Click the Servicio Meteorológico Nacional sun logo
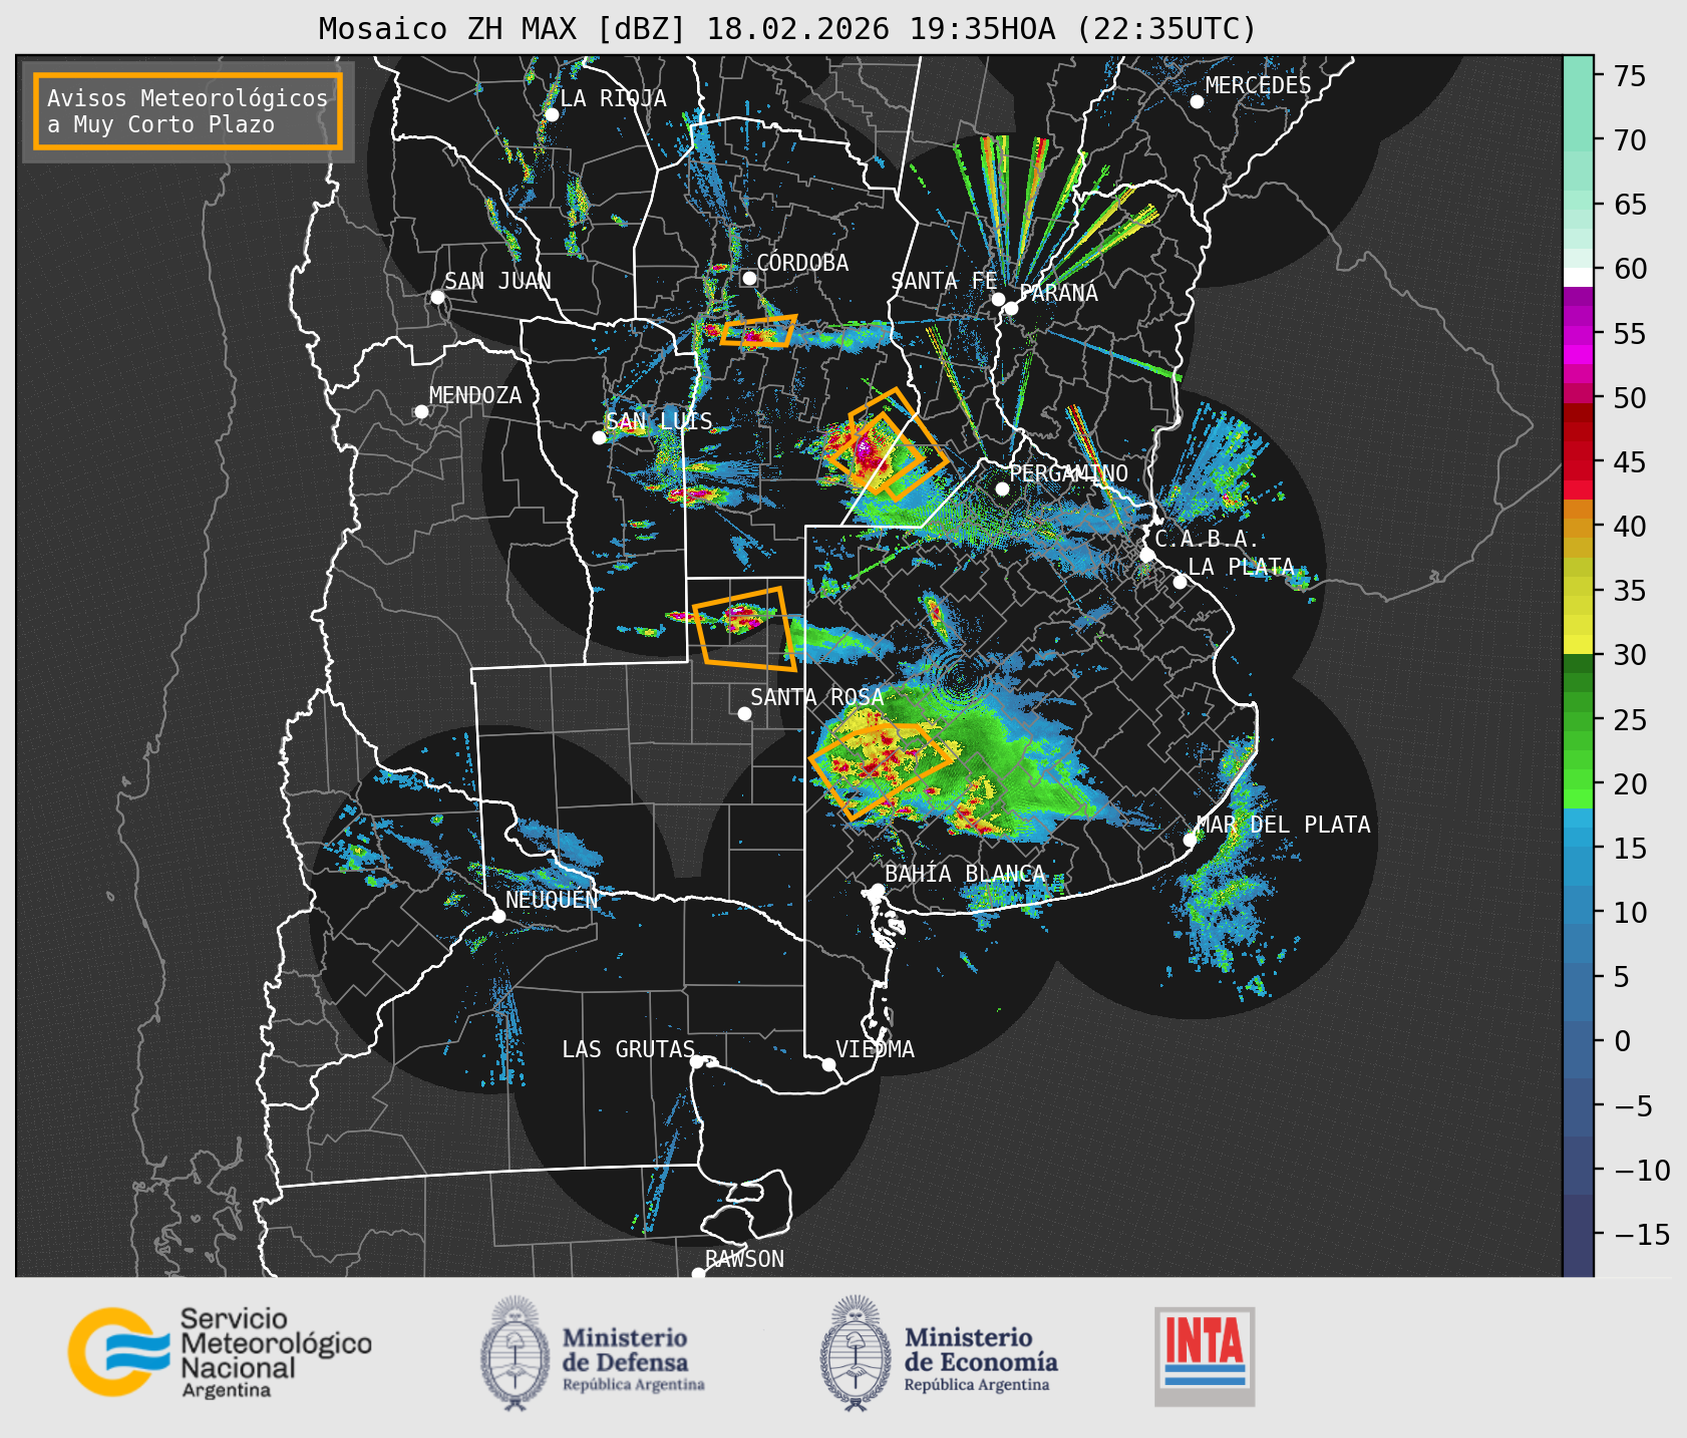The width and height of the screenshot is (1687, 1438). [118, 1352]
